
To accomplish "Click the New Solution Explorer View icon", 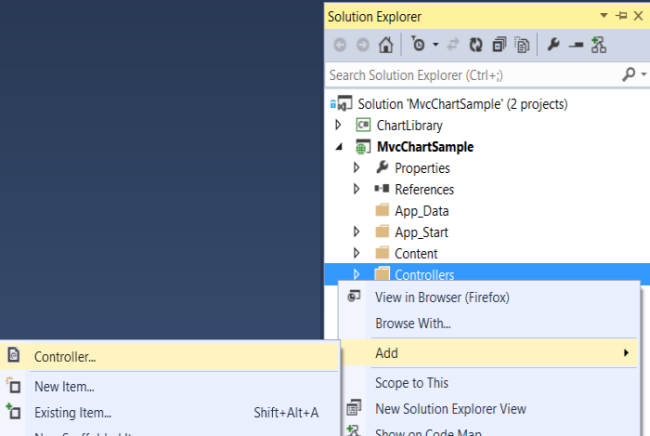I will point(354,408).
